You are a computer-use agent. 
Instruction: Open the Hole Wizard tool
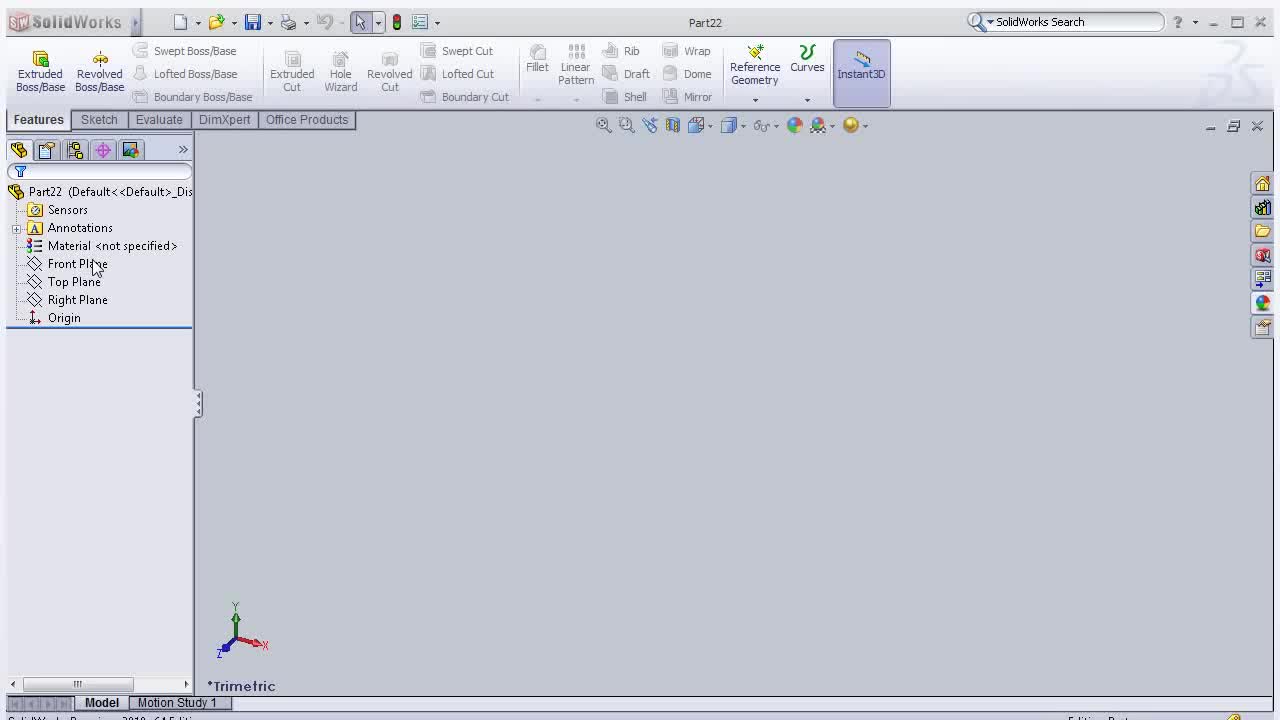click(x=340, y=71)
